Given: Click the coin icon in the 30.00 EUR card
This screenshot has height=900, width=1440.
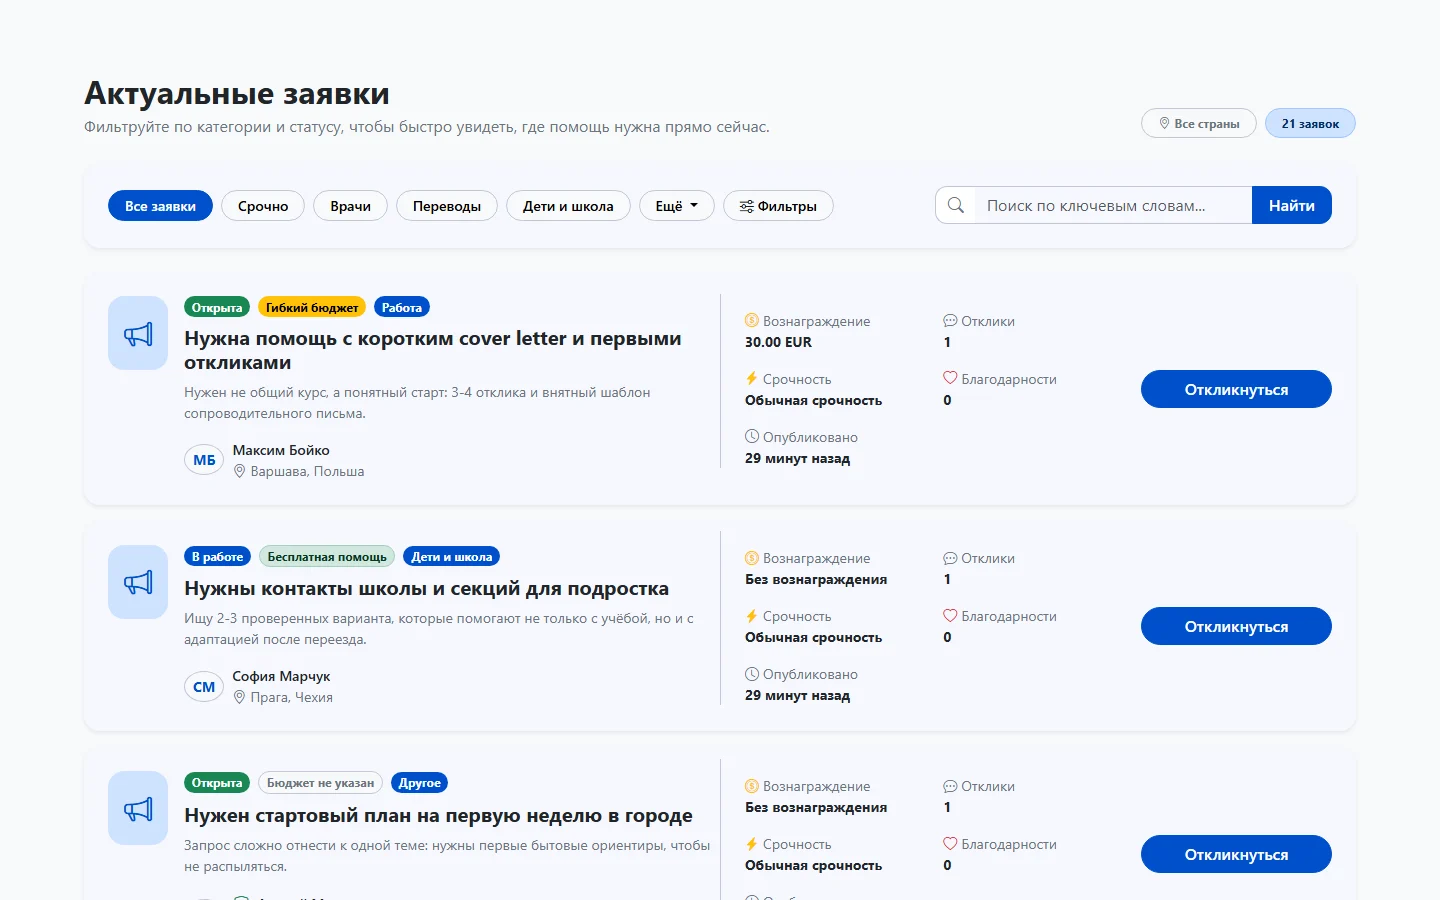Looking at the screenshot, I should [x=752, y=321].
